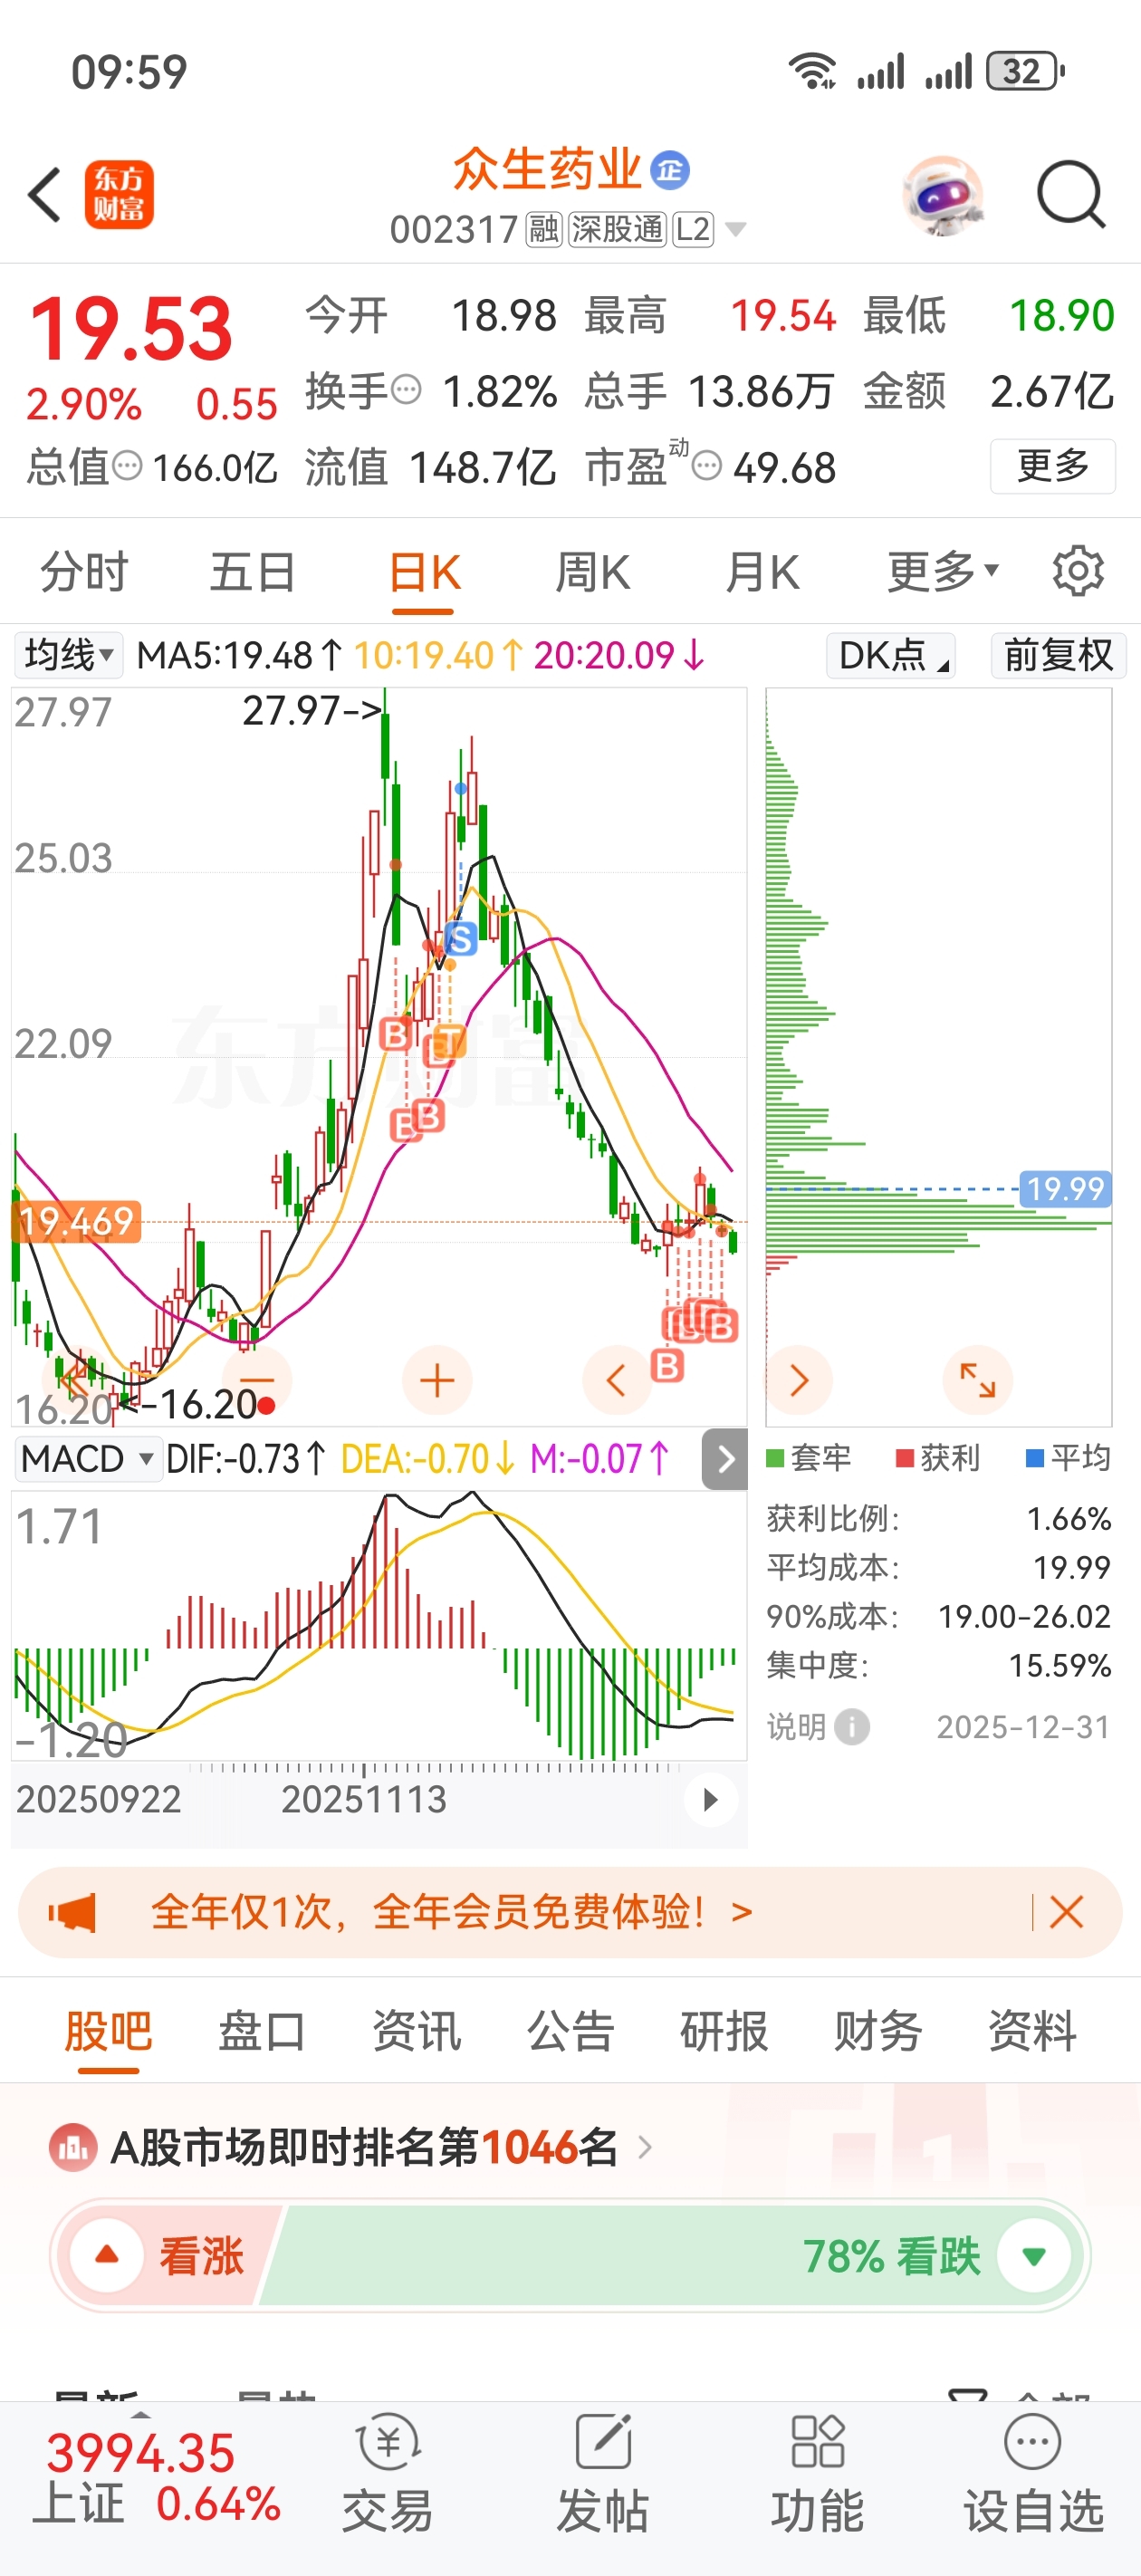Image resolution: width=1141 pixels, height=2576 pixels.
Task: Tap info icon next to 换手
Action: (406, 389)
